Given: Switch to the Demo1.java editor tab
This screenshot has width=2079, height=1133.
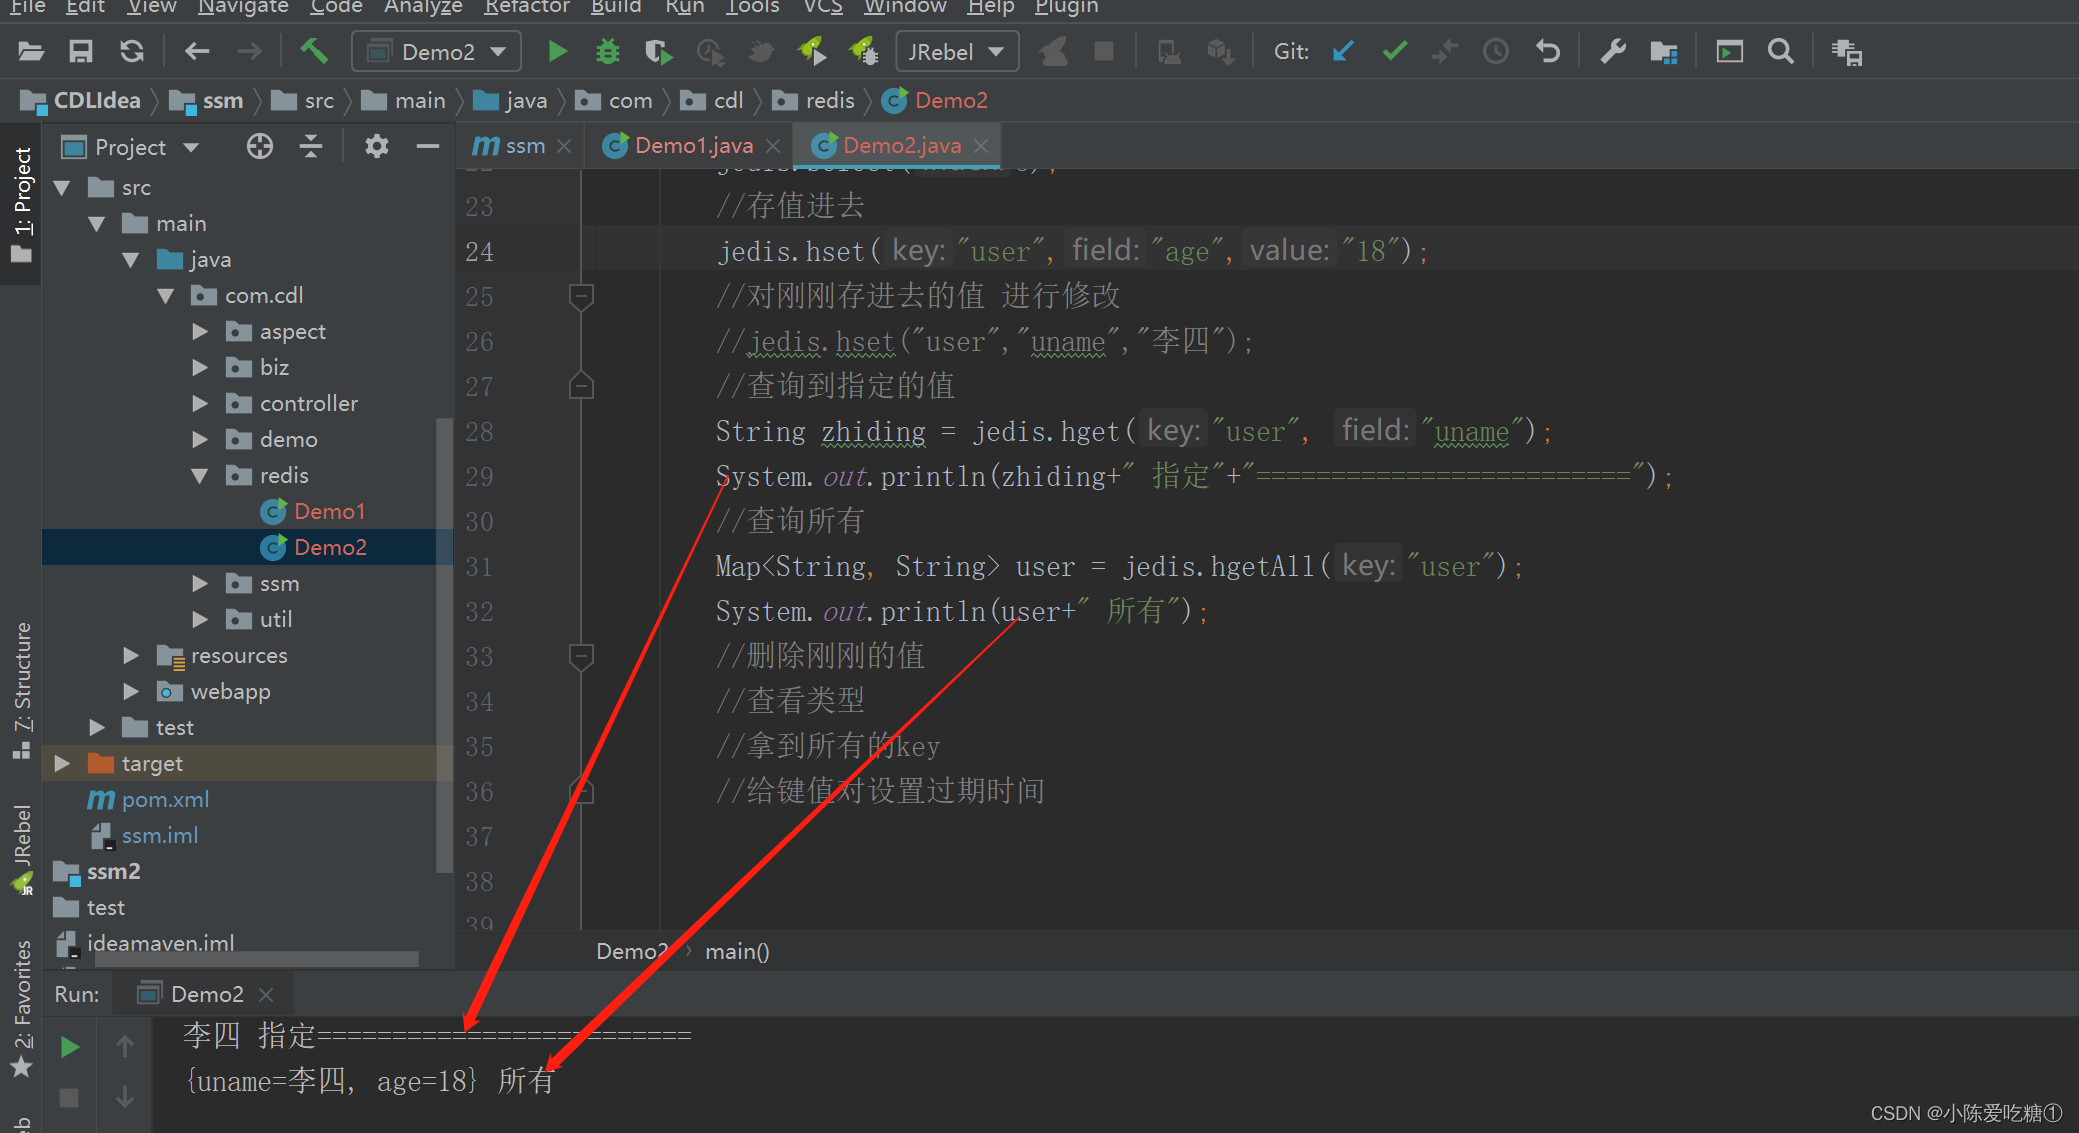Looking at the screenshot, I should click(x=692, y=146).
